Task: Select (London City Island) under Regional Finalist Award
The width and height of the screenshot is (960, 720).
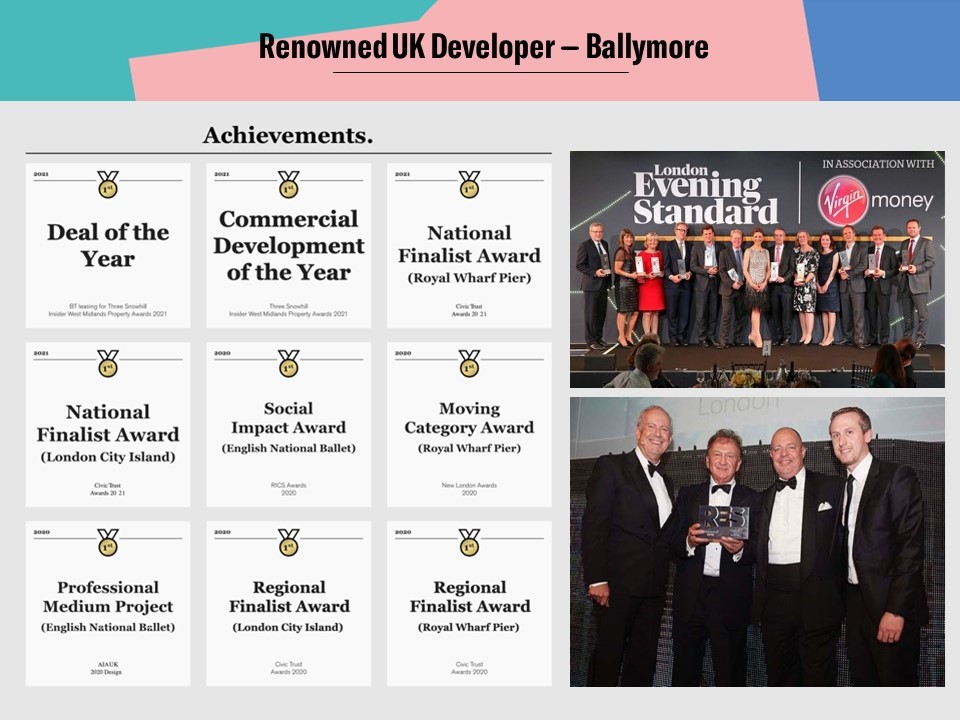Action: [x=288, y=627]
